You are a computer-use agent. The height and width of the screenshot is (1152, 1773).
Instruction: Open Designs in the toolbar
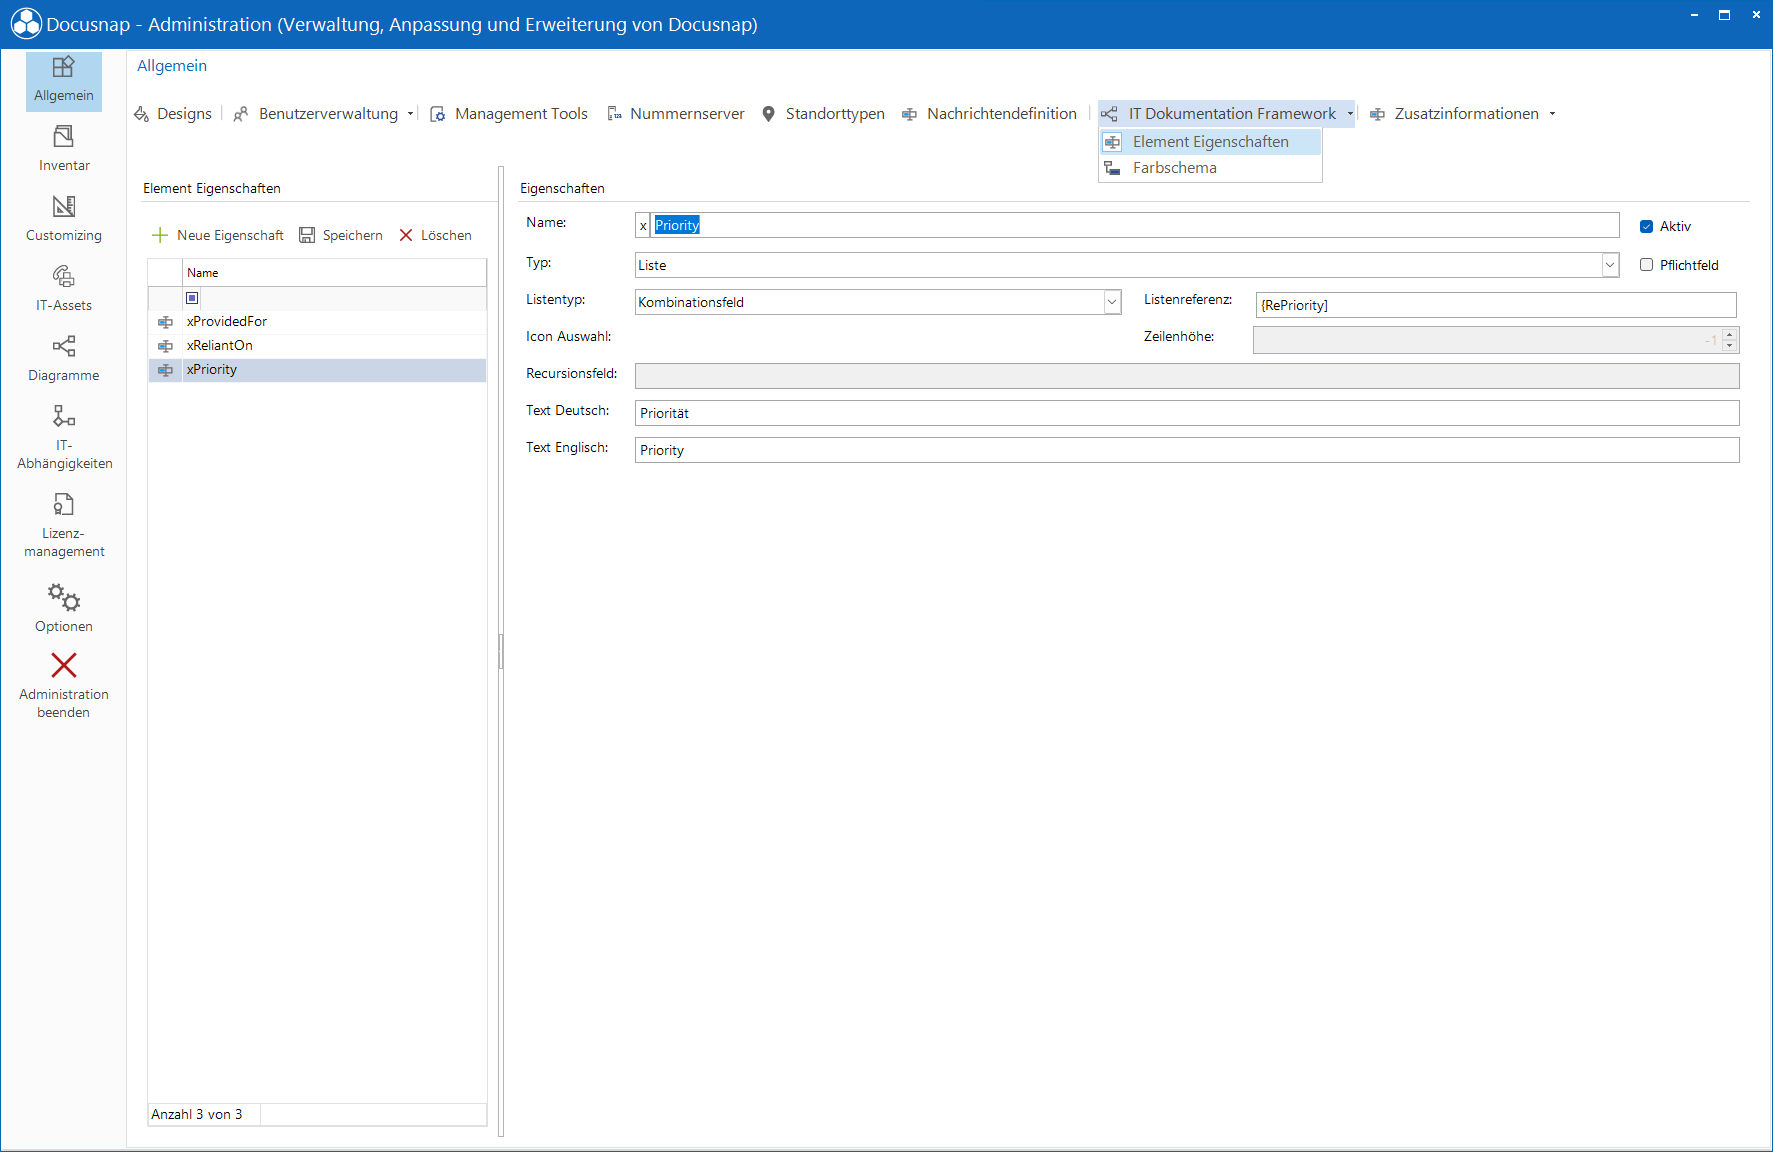click(173, 114)
